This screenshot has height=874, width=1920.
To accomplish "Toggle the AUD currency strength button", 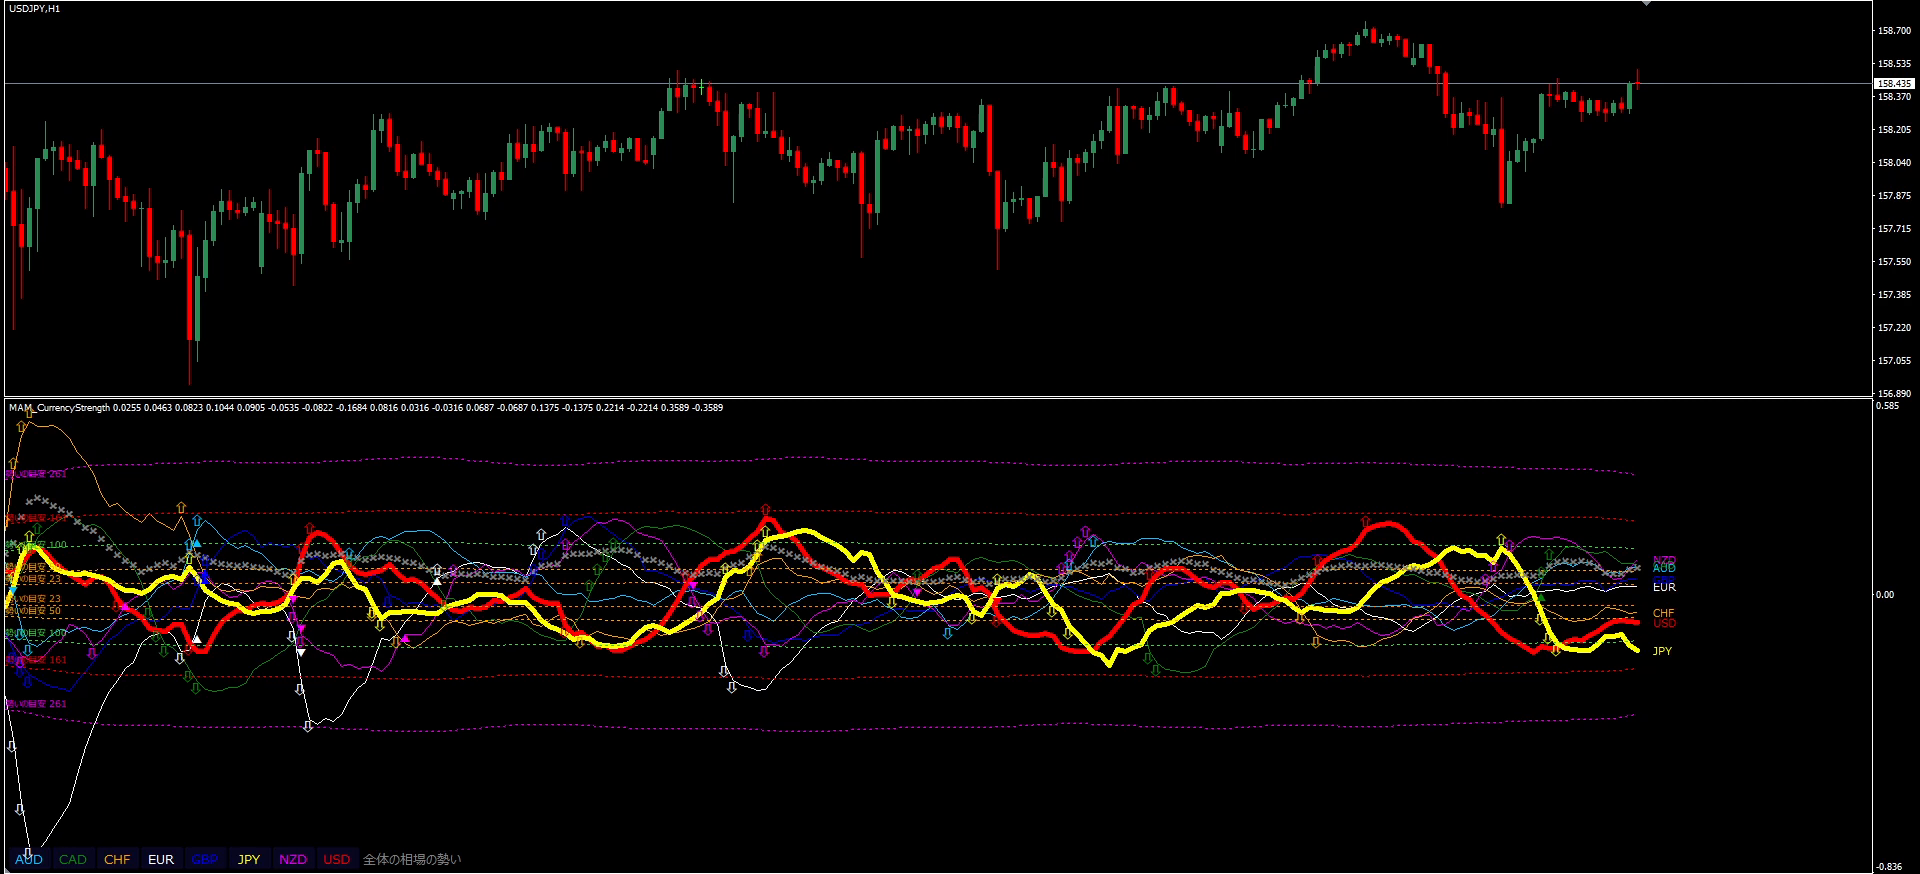I will (29, 859).
